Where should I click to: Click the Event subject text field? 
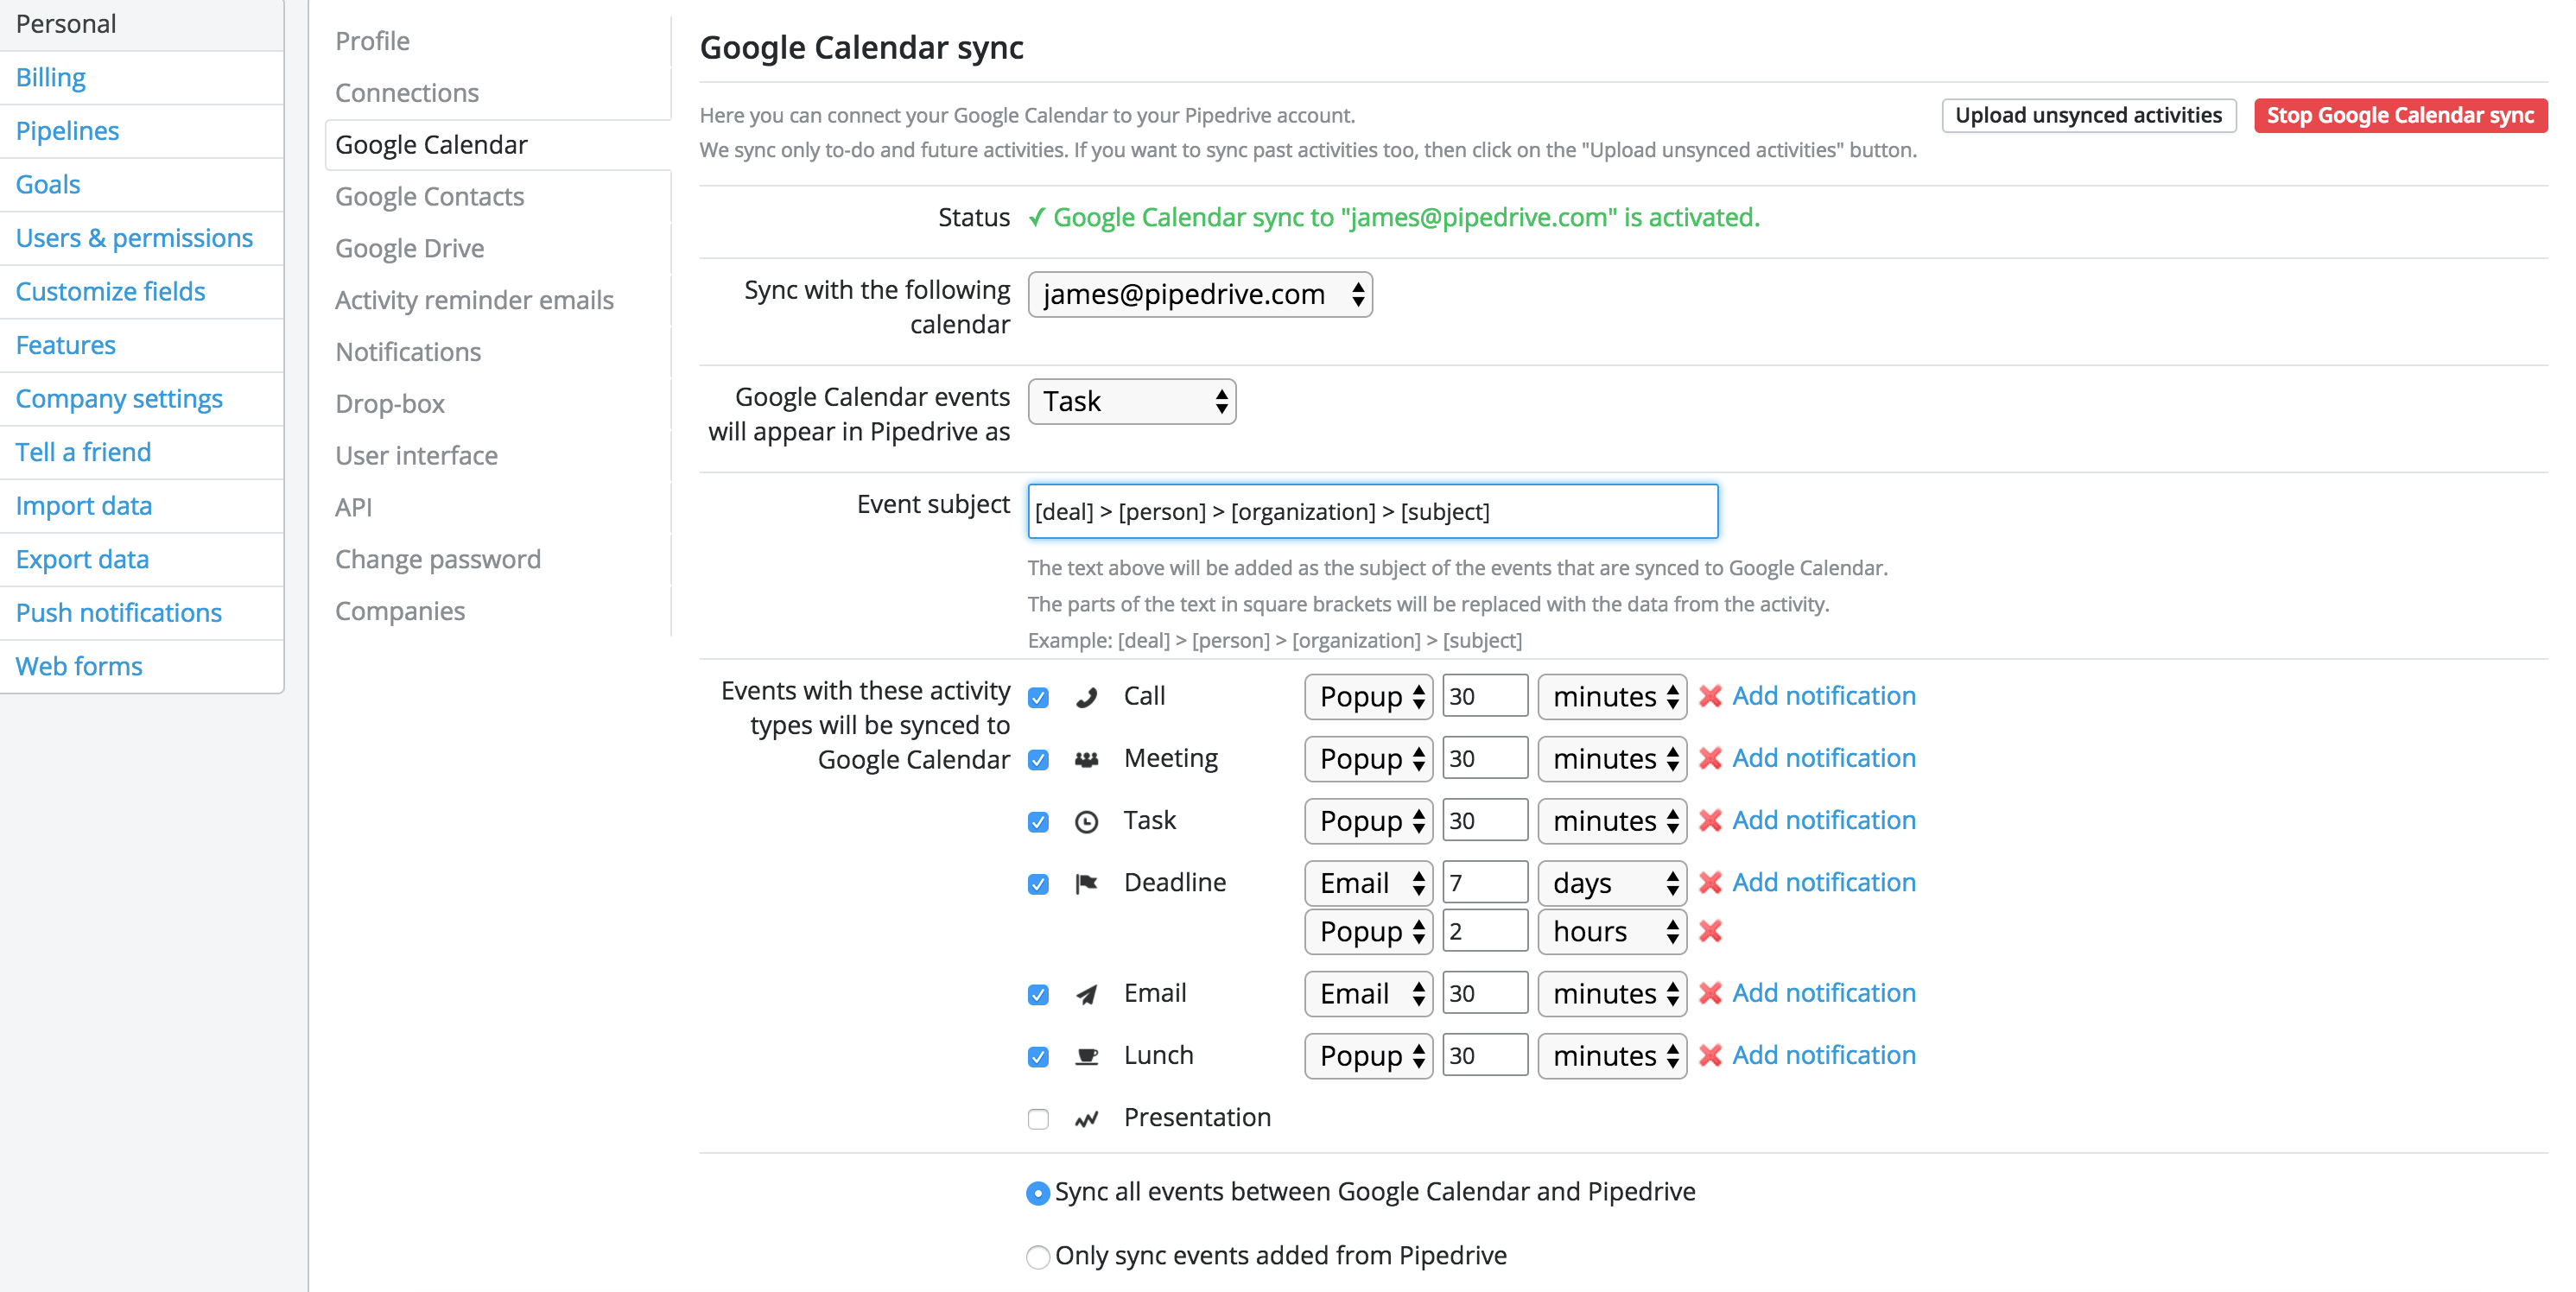click(1373, 512)
